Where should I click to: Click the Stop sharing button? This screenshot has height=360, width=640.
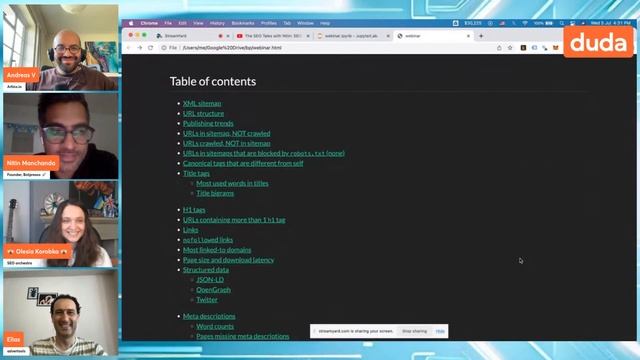coord(414,331)
